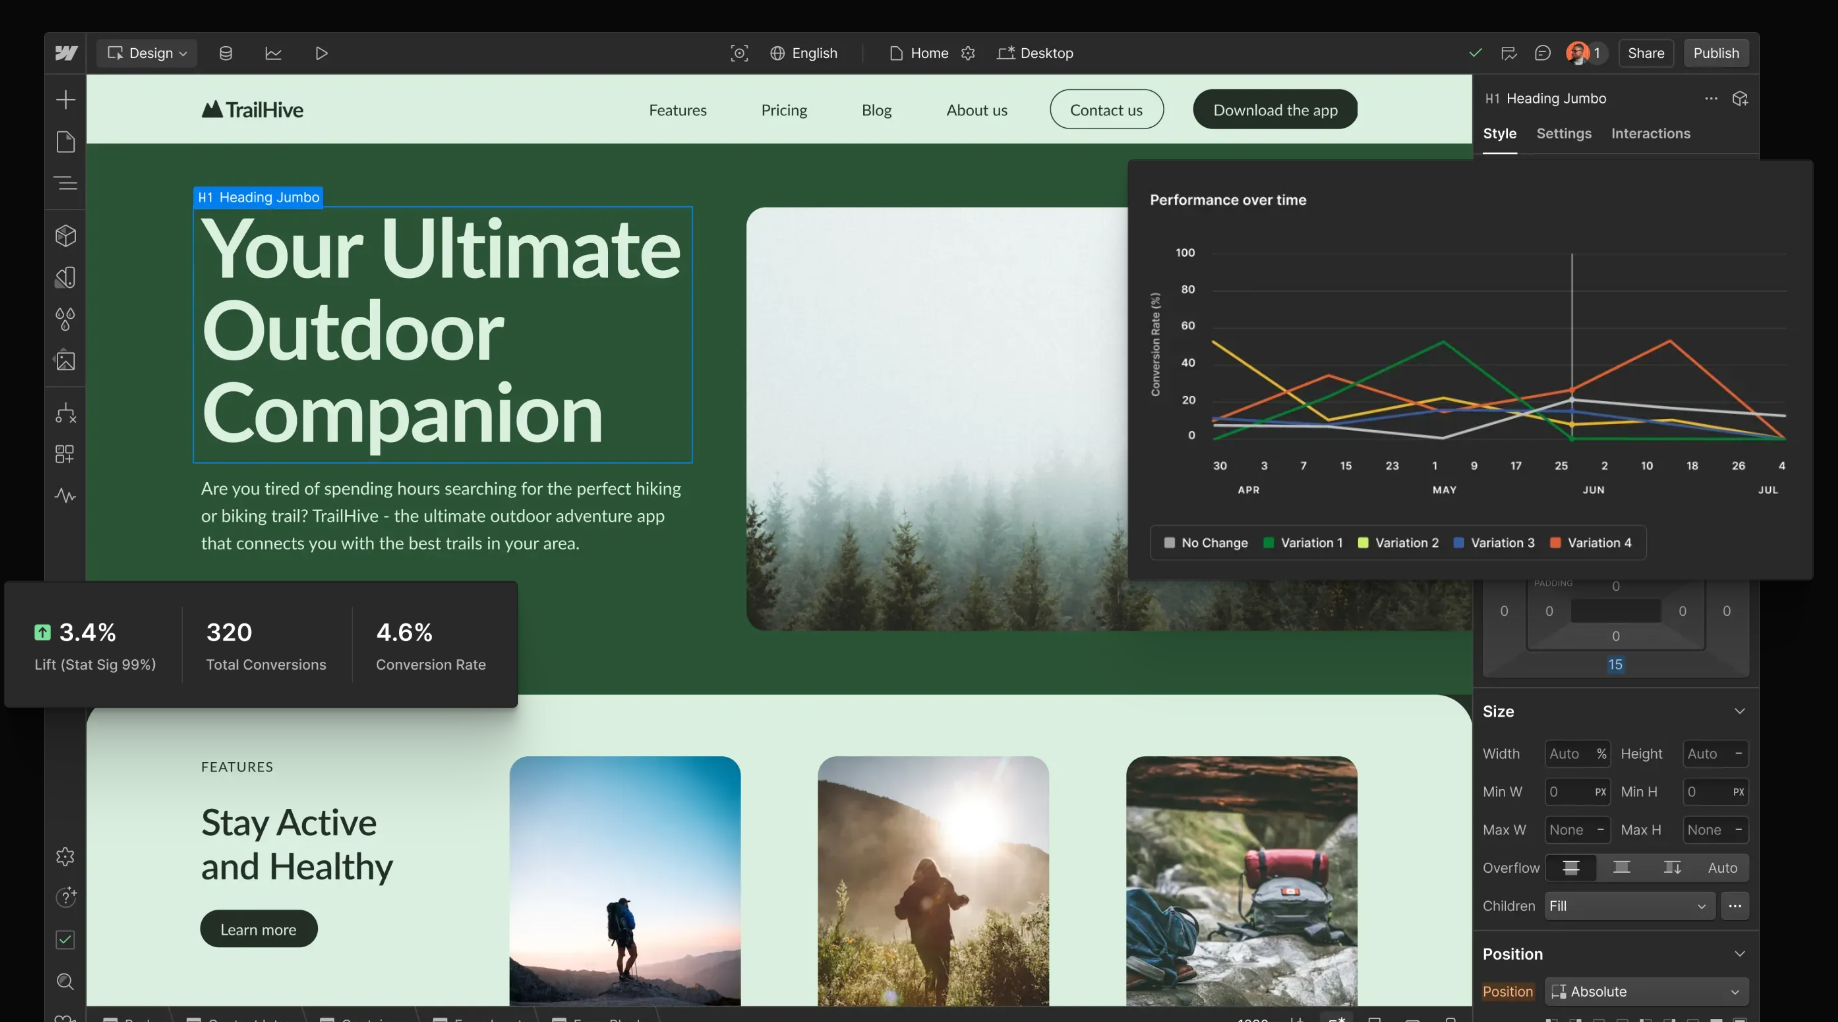The width and height of the screenshot is (1838, 1022).
Task: Enter preview mode with the play icon
Action: coord(321,53)
